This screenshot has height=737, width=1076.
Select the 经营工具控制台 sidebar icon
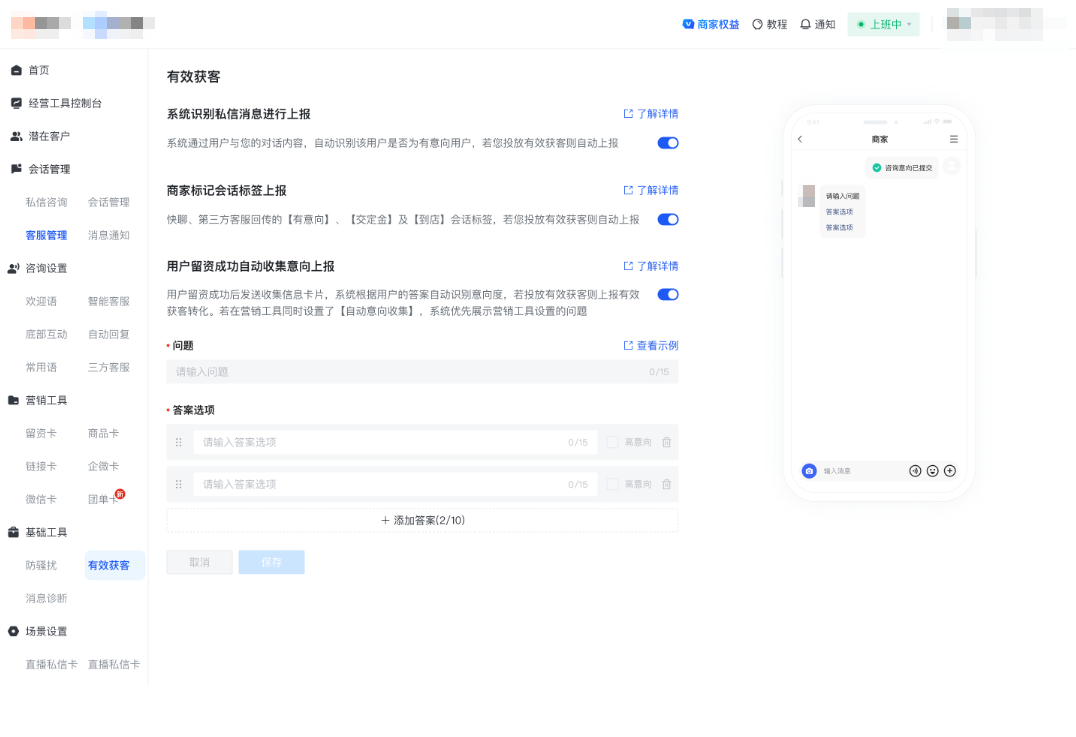pos(14,103)
